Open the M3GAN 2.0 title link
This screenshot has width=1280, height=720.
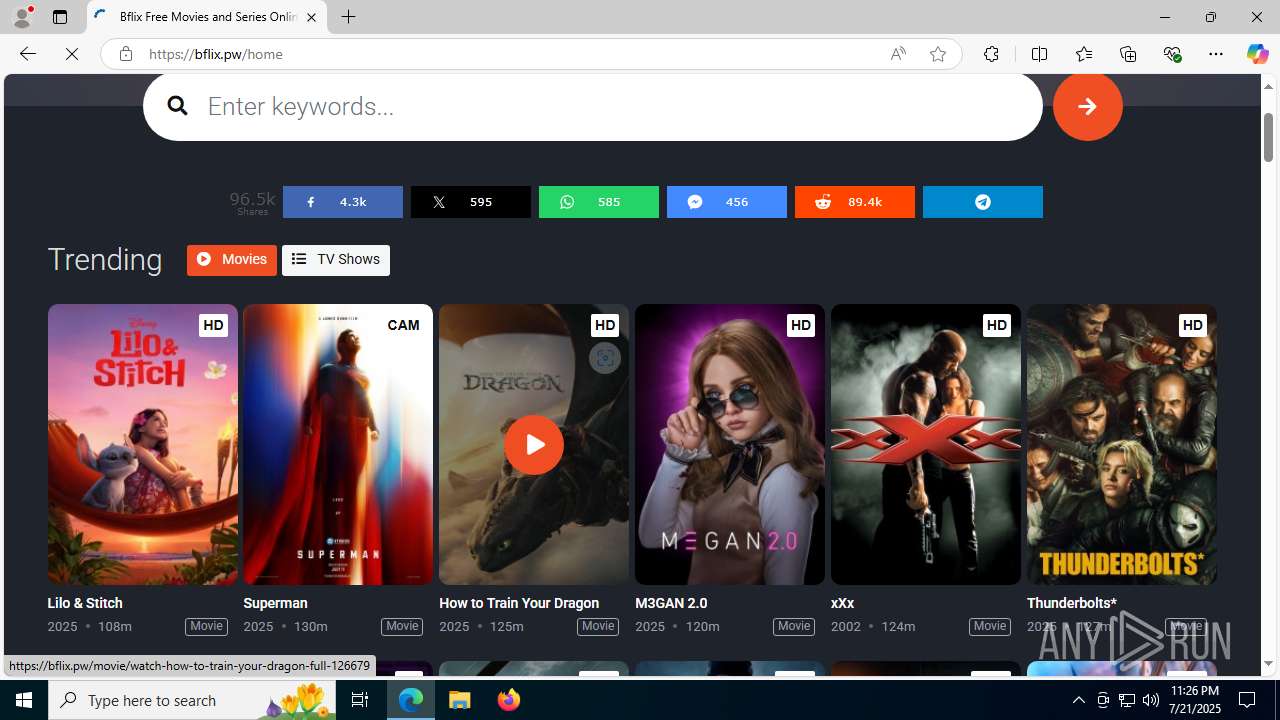click(671, 603)
